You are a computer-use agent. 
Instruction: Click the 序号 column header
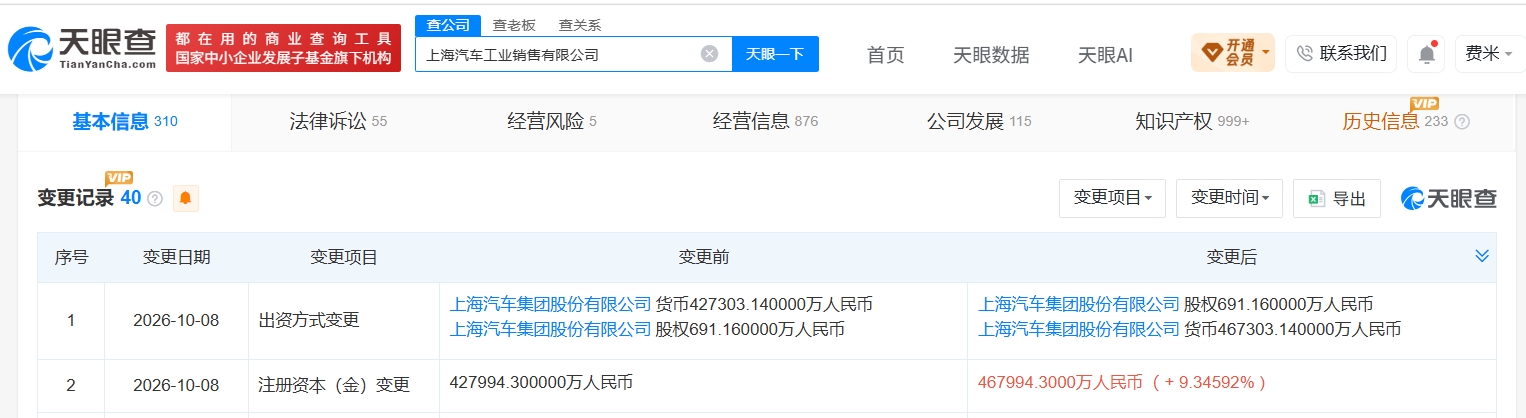71,257
